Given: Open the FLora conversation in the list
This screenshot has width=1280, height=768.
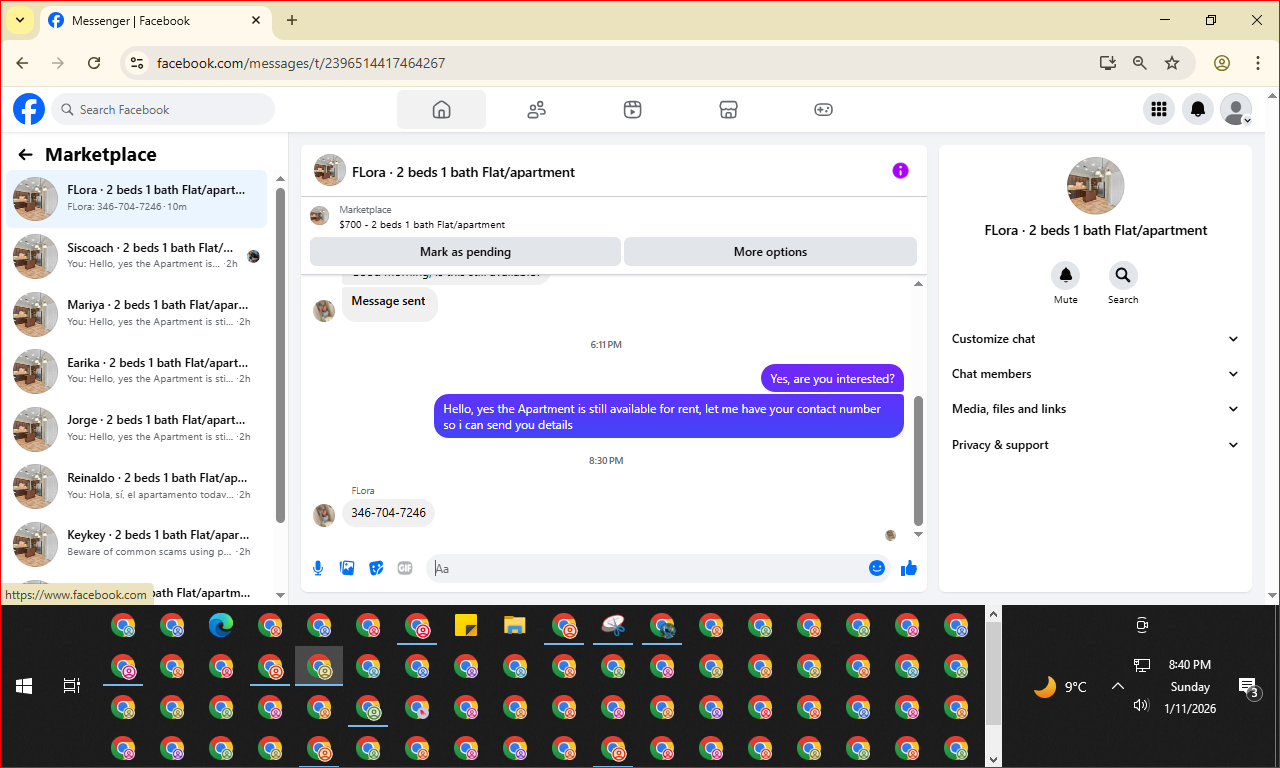Looking at the screenshot, I should pyautogui.click(x=137, y=199).
